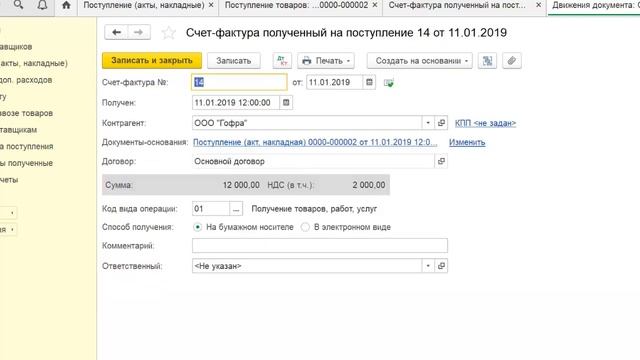Viewport: 640px width, 360px height.
Task: Click the Комментарий text field
Action: [320, 246]
